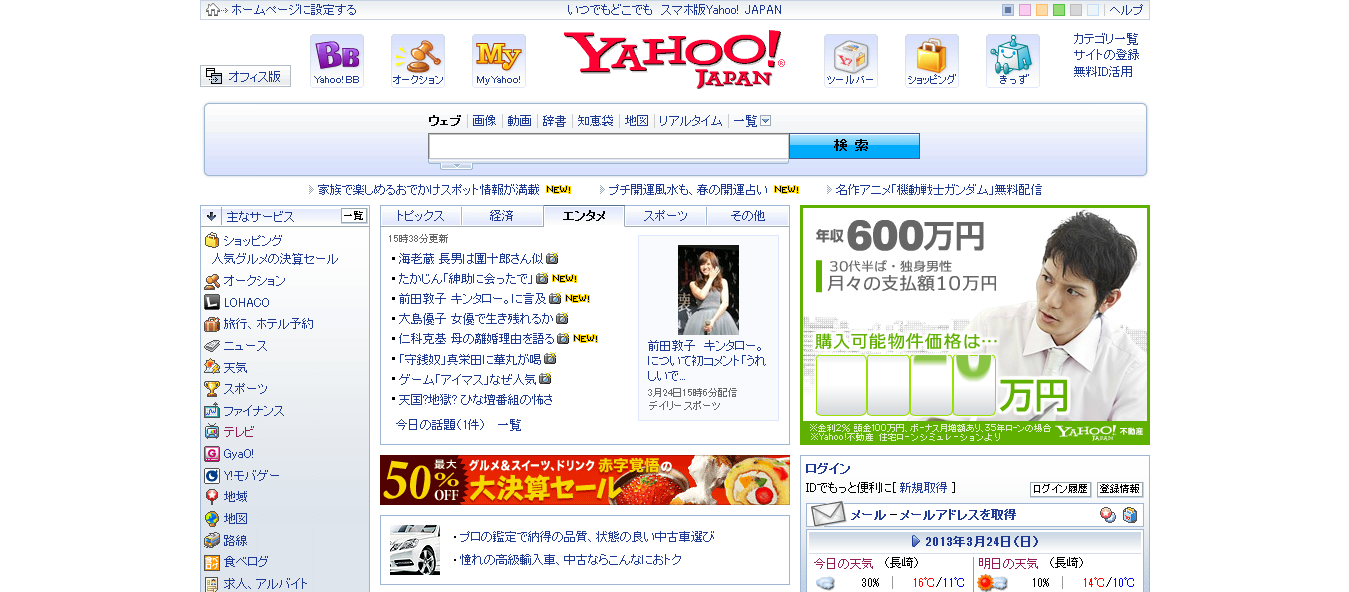The height and width of the screenshot is (592, 1349).
Task: Select the その他 news tab
Action: point(748,216)
